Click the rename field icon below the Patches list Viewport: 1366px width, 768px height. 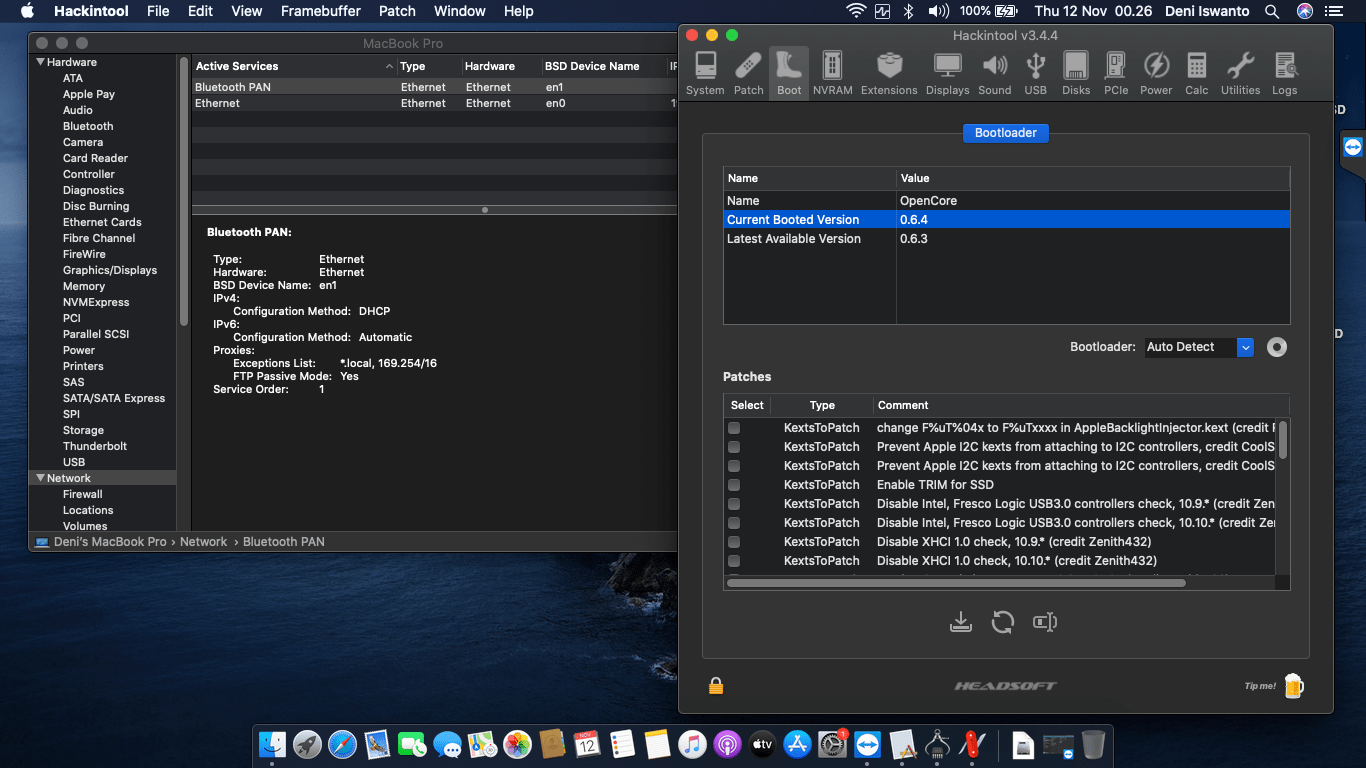point(1045,622)
